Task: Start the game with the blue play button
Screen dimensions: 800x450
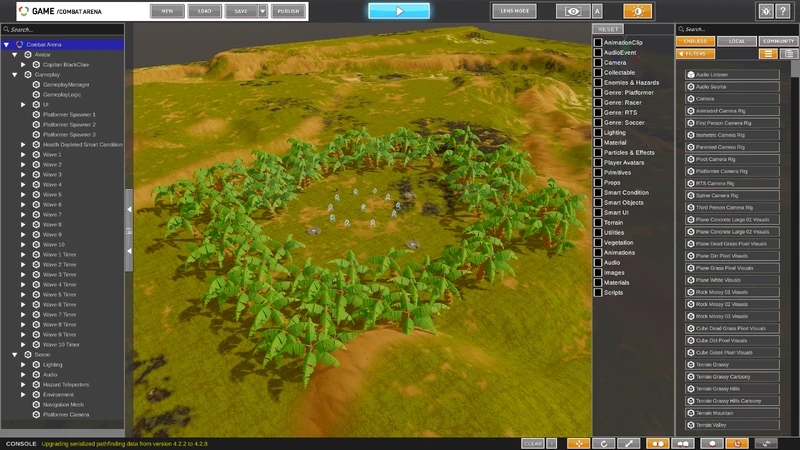Action: (x=399, y=11)
